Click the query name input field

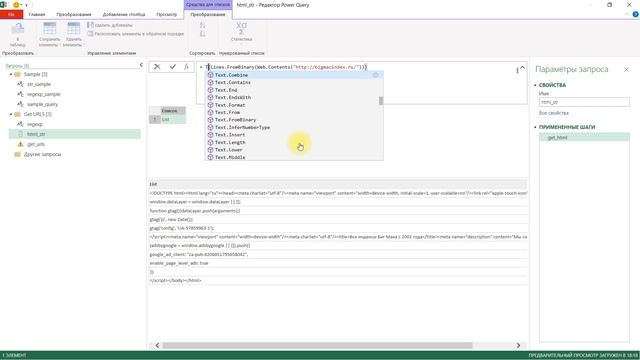(584, 102)
